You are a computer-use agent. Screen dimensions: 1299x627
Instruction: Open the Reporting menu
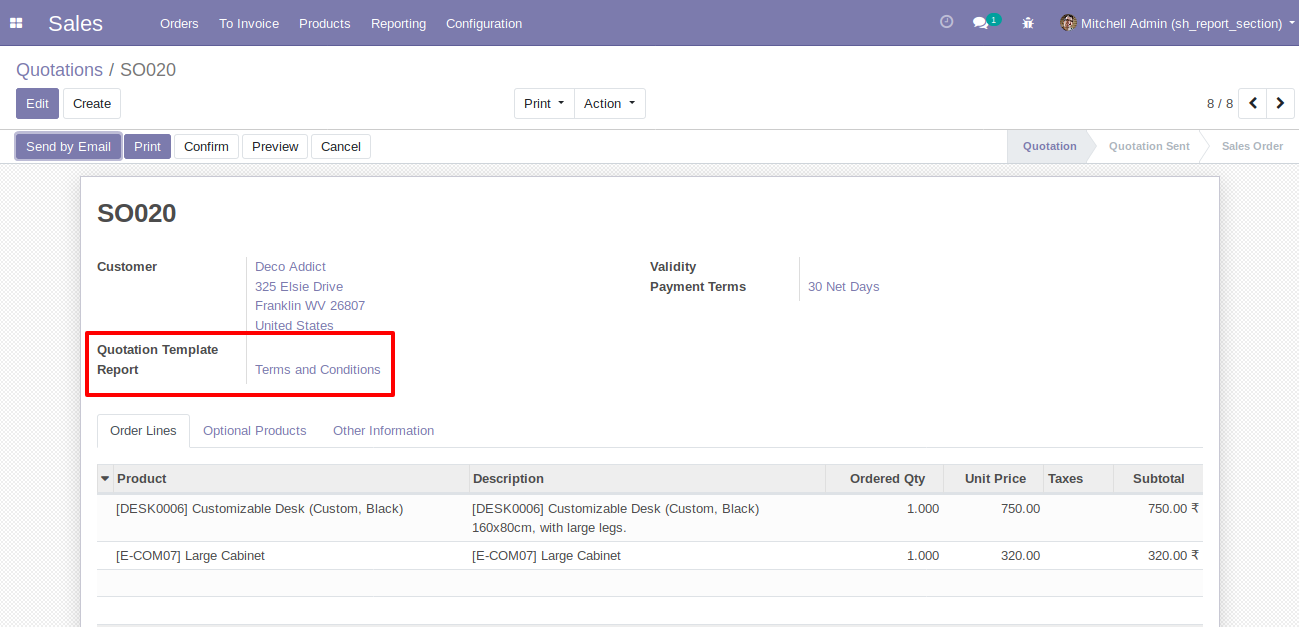coord(398,23)
